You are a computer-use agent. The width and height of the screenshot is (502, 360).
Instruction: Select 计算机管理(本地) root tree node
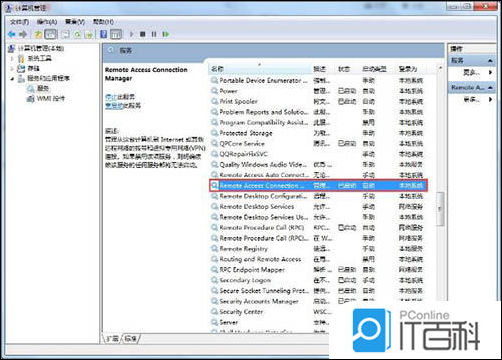[40, 48]
